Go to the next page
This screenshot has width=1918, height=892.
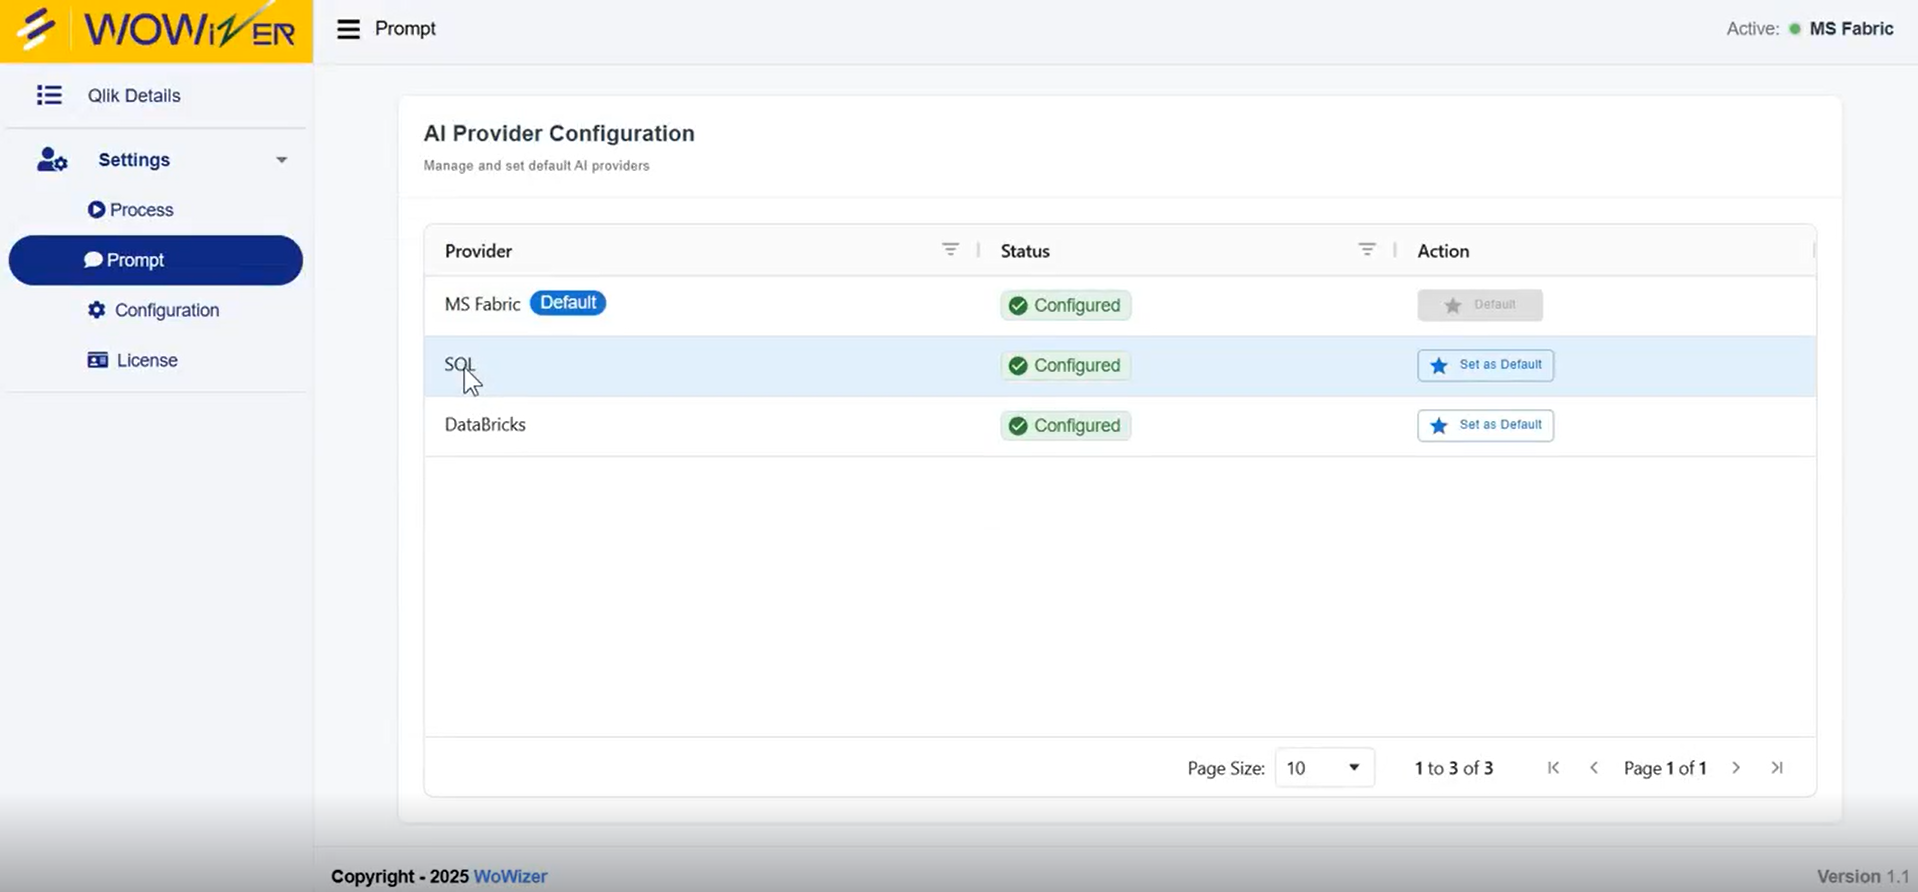point(1736,768)
